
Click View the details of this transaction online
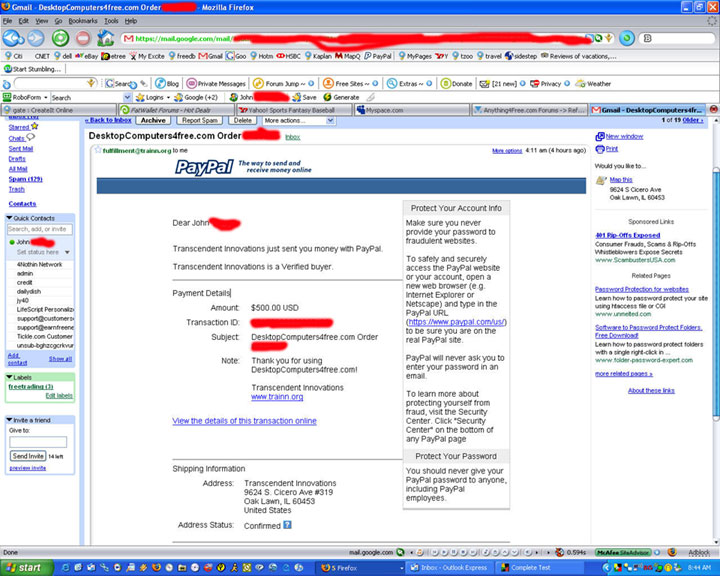[x=244, y=421]
